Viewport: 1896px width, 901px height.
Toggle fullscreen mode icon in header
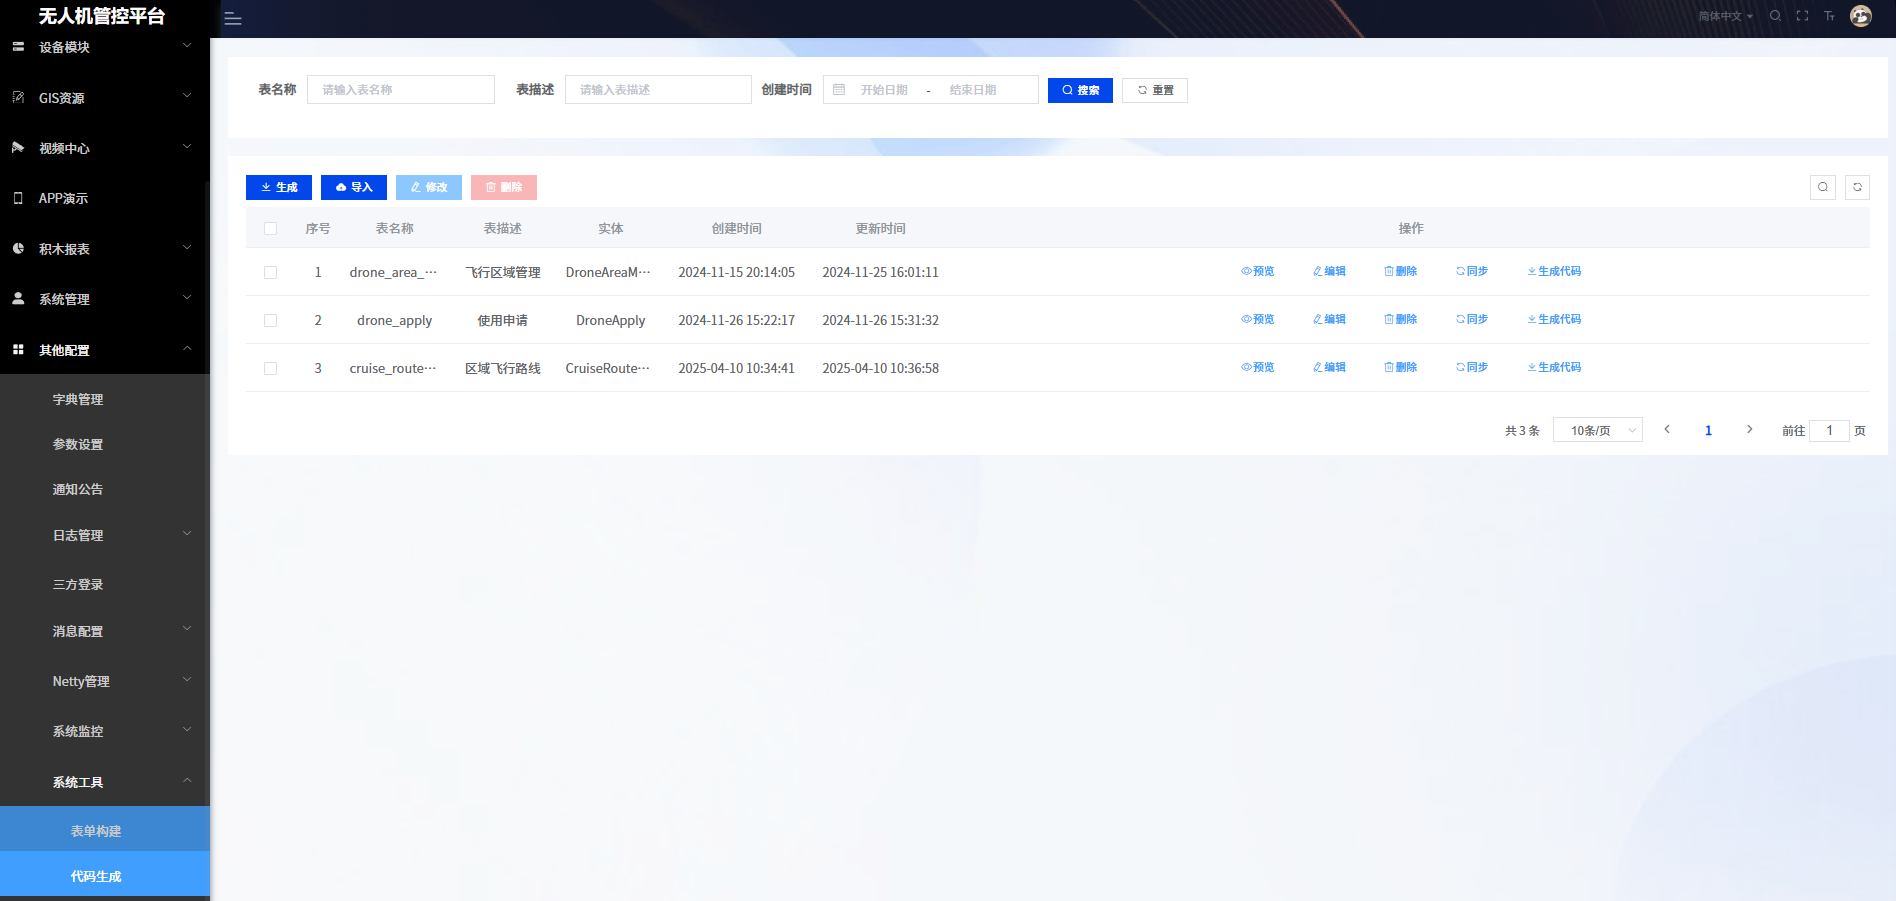tap(1802, 16)
